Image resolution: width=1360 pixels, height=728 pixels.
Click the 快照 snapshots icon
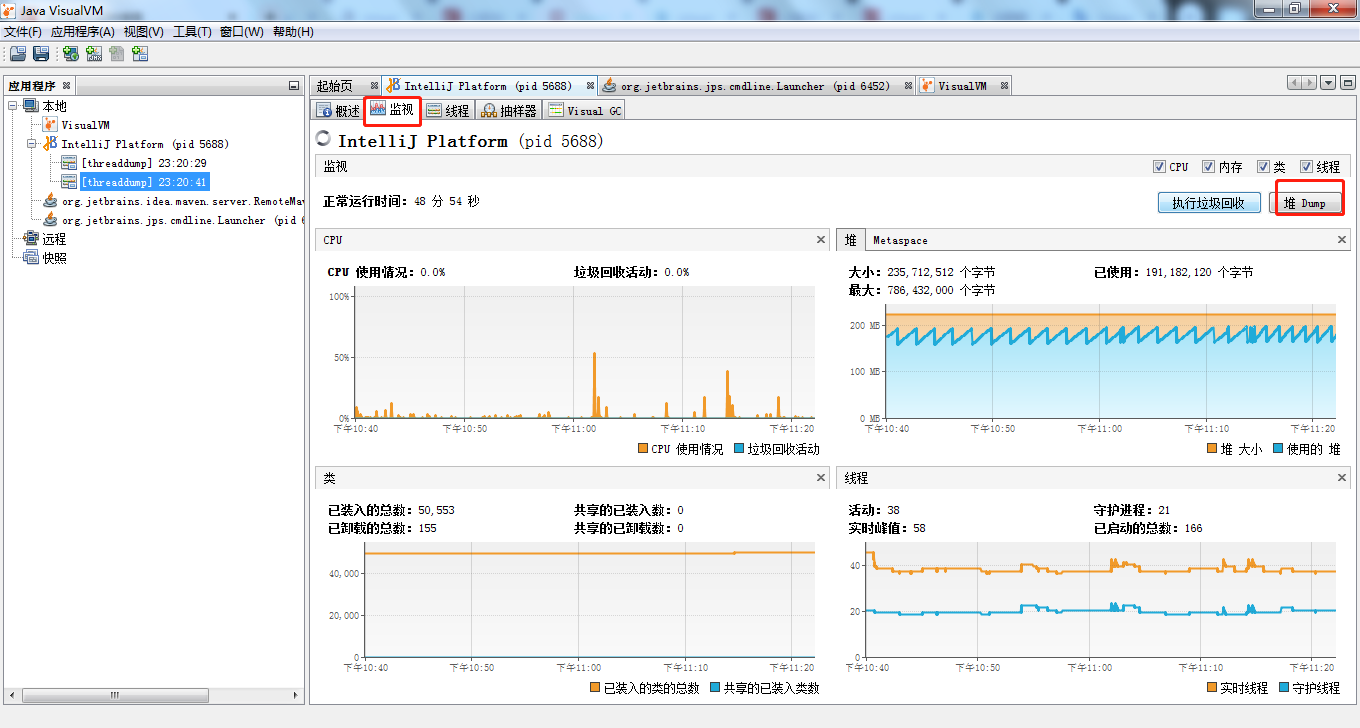[x=31, y=258]
